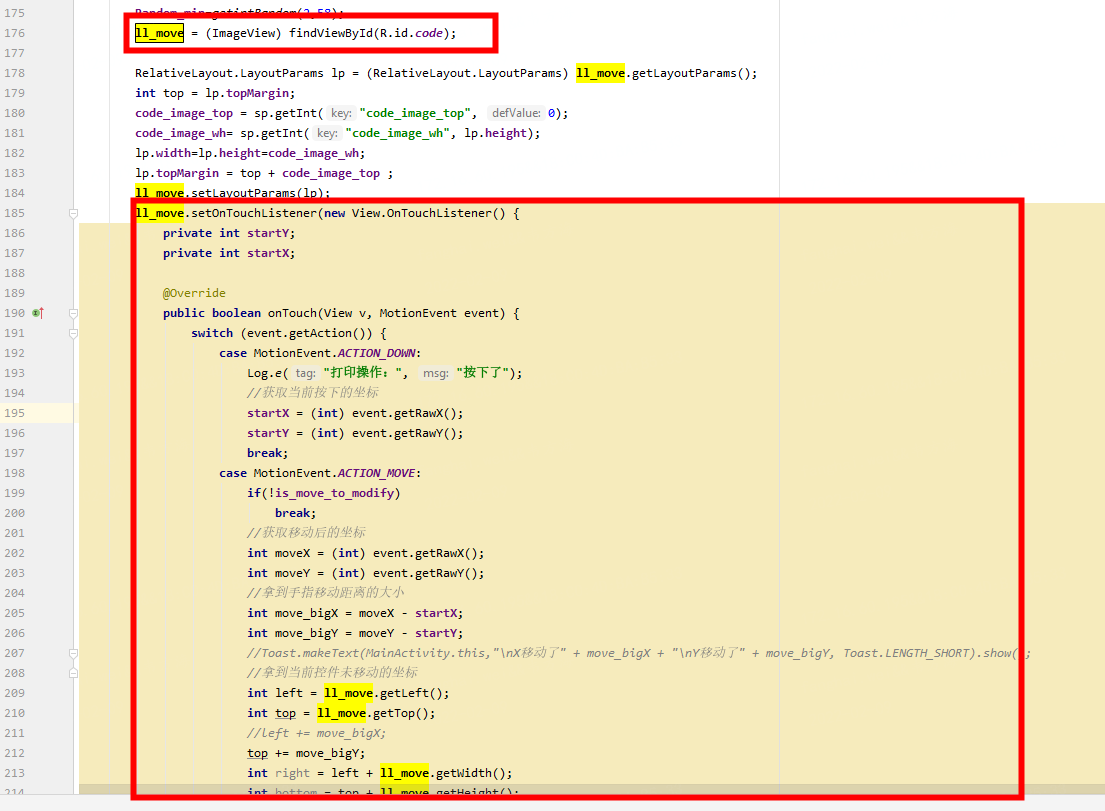Screen dimensions: 1105x811
Task: Click the editor scrollbar on the right edge
Action: coord(1099,400)
